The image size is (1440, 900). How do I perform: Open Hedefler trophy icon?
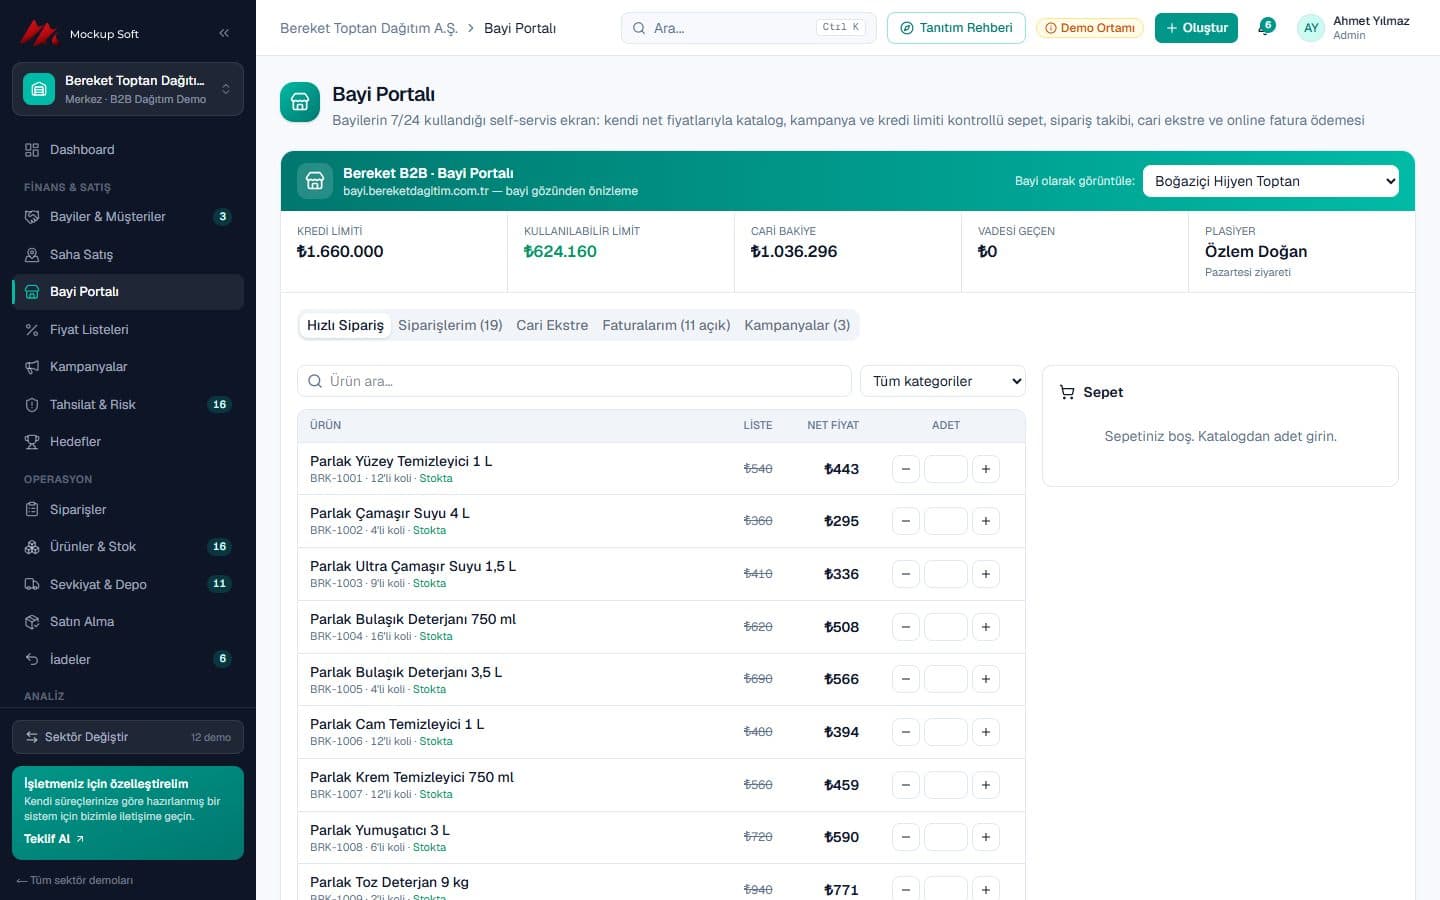coord(32,442)
